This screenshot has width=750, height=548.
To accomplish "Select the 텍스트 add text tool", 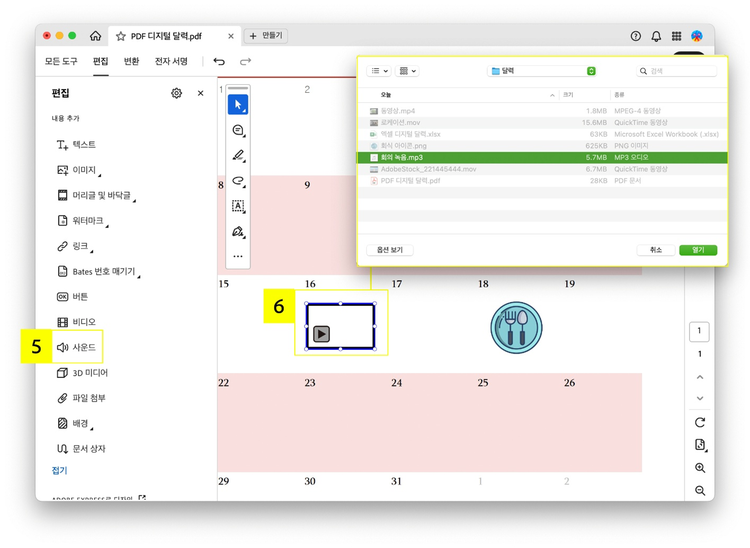I will (76, 144).
